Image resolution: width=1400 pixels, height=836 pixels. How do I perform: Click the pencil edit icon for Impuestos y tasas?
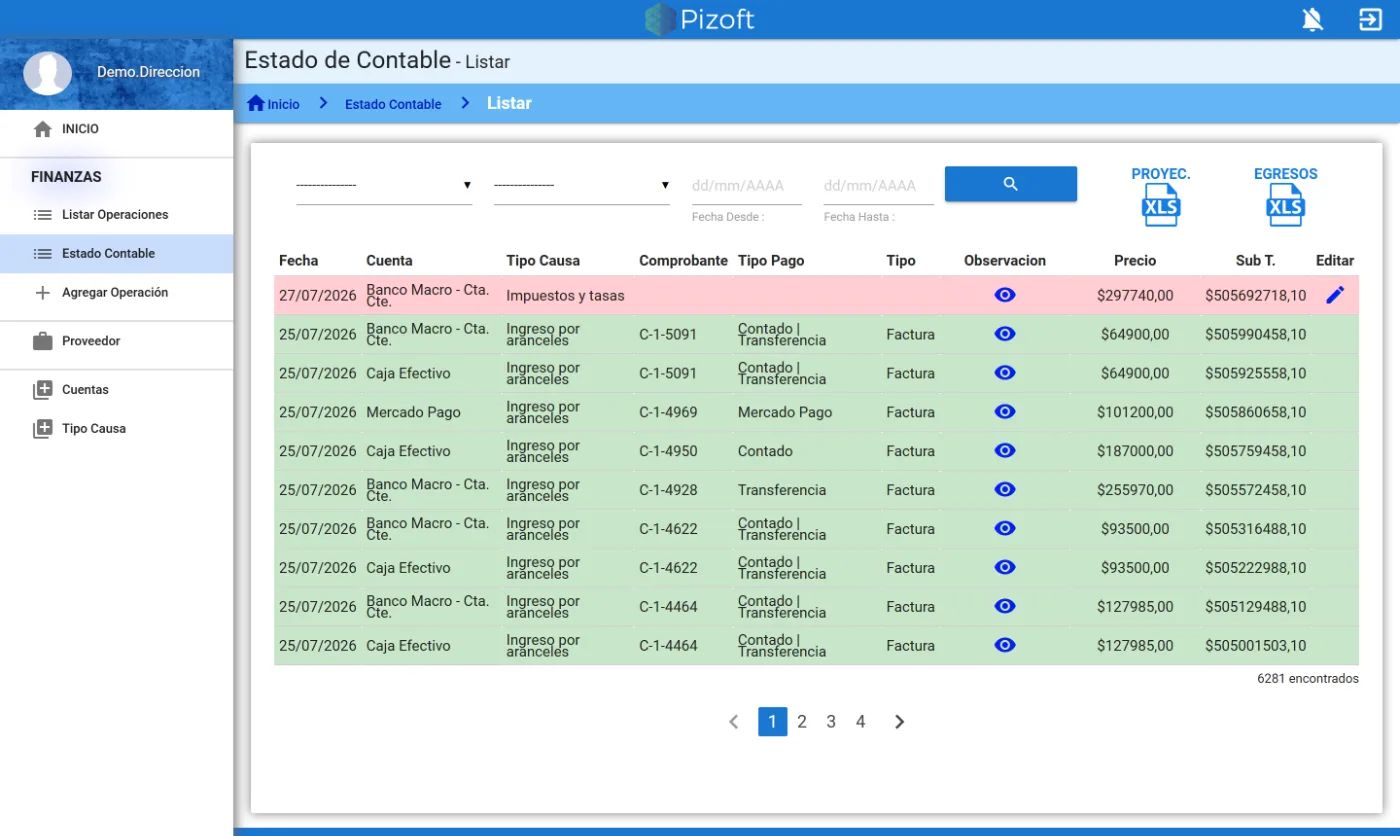[1335, 295]
